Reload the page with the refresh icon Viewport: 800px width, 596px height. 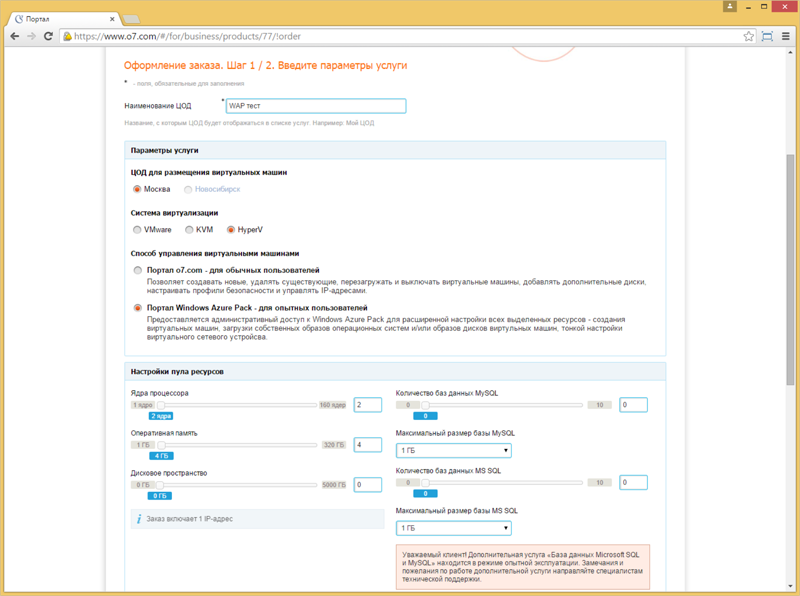point(48,36)
